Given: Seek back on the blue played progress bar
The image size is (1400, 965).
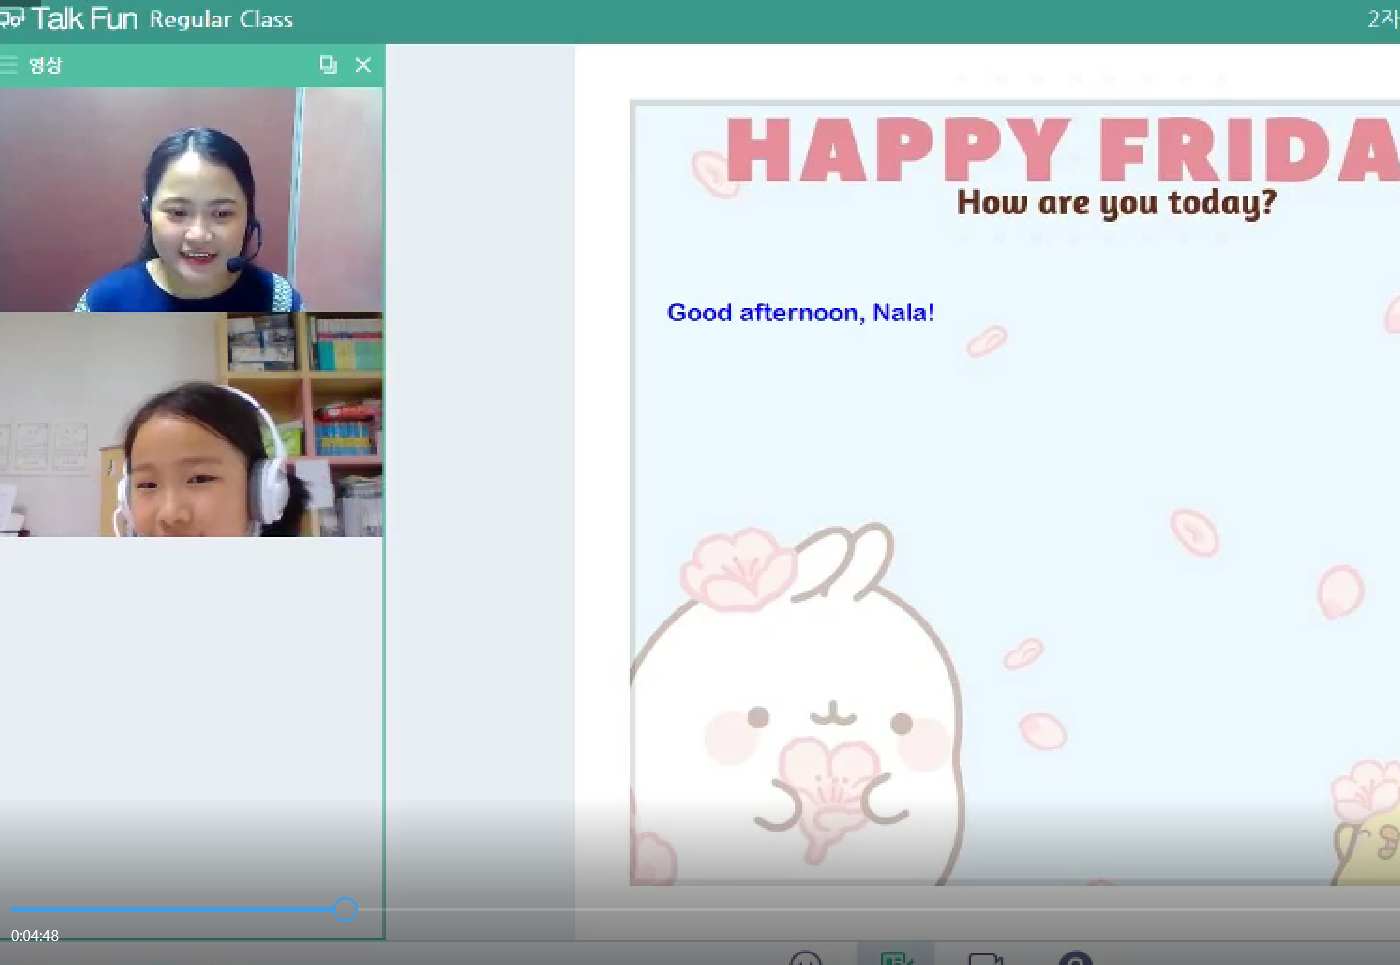Looking at the screenshot, I should coord(170,909).
